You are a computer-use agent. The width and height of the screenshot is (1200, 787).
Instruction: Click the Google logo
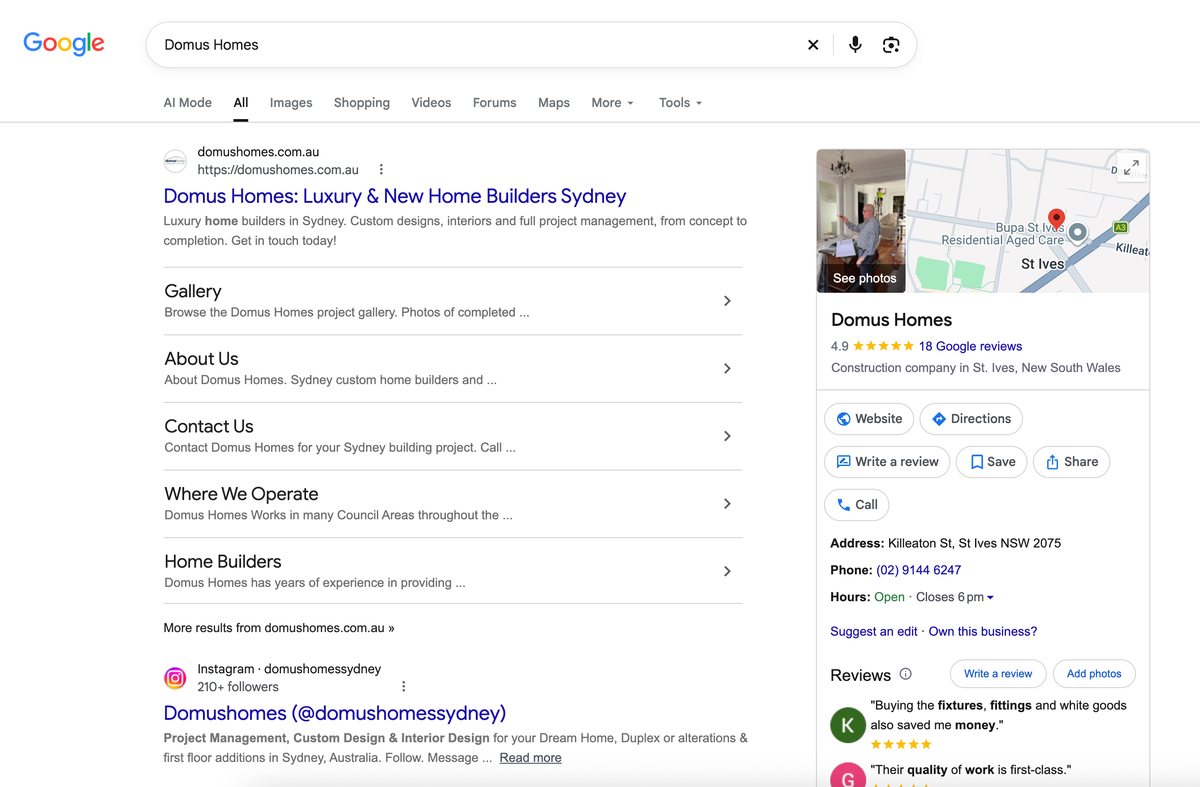pyautogui.click(x=64, y=43)
